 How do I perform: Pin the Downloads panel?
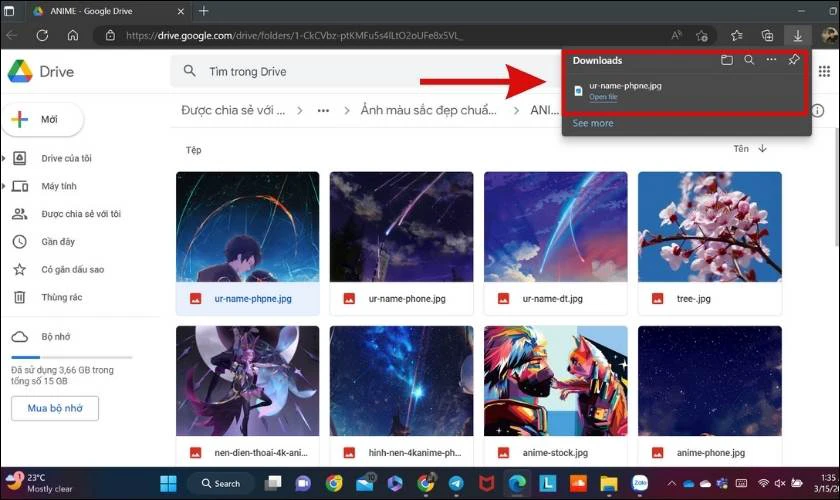(793, 60)
